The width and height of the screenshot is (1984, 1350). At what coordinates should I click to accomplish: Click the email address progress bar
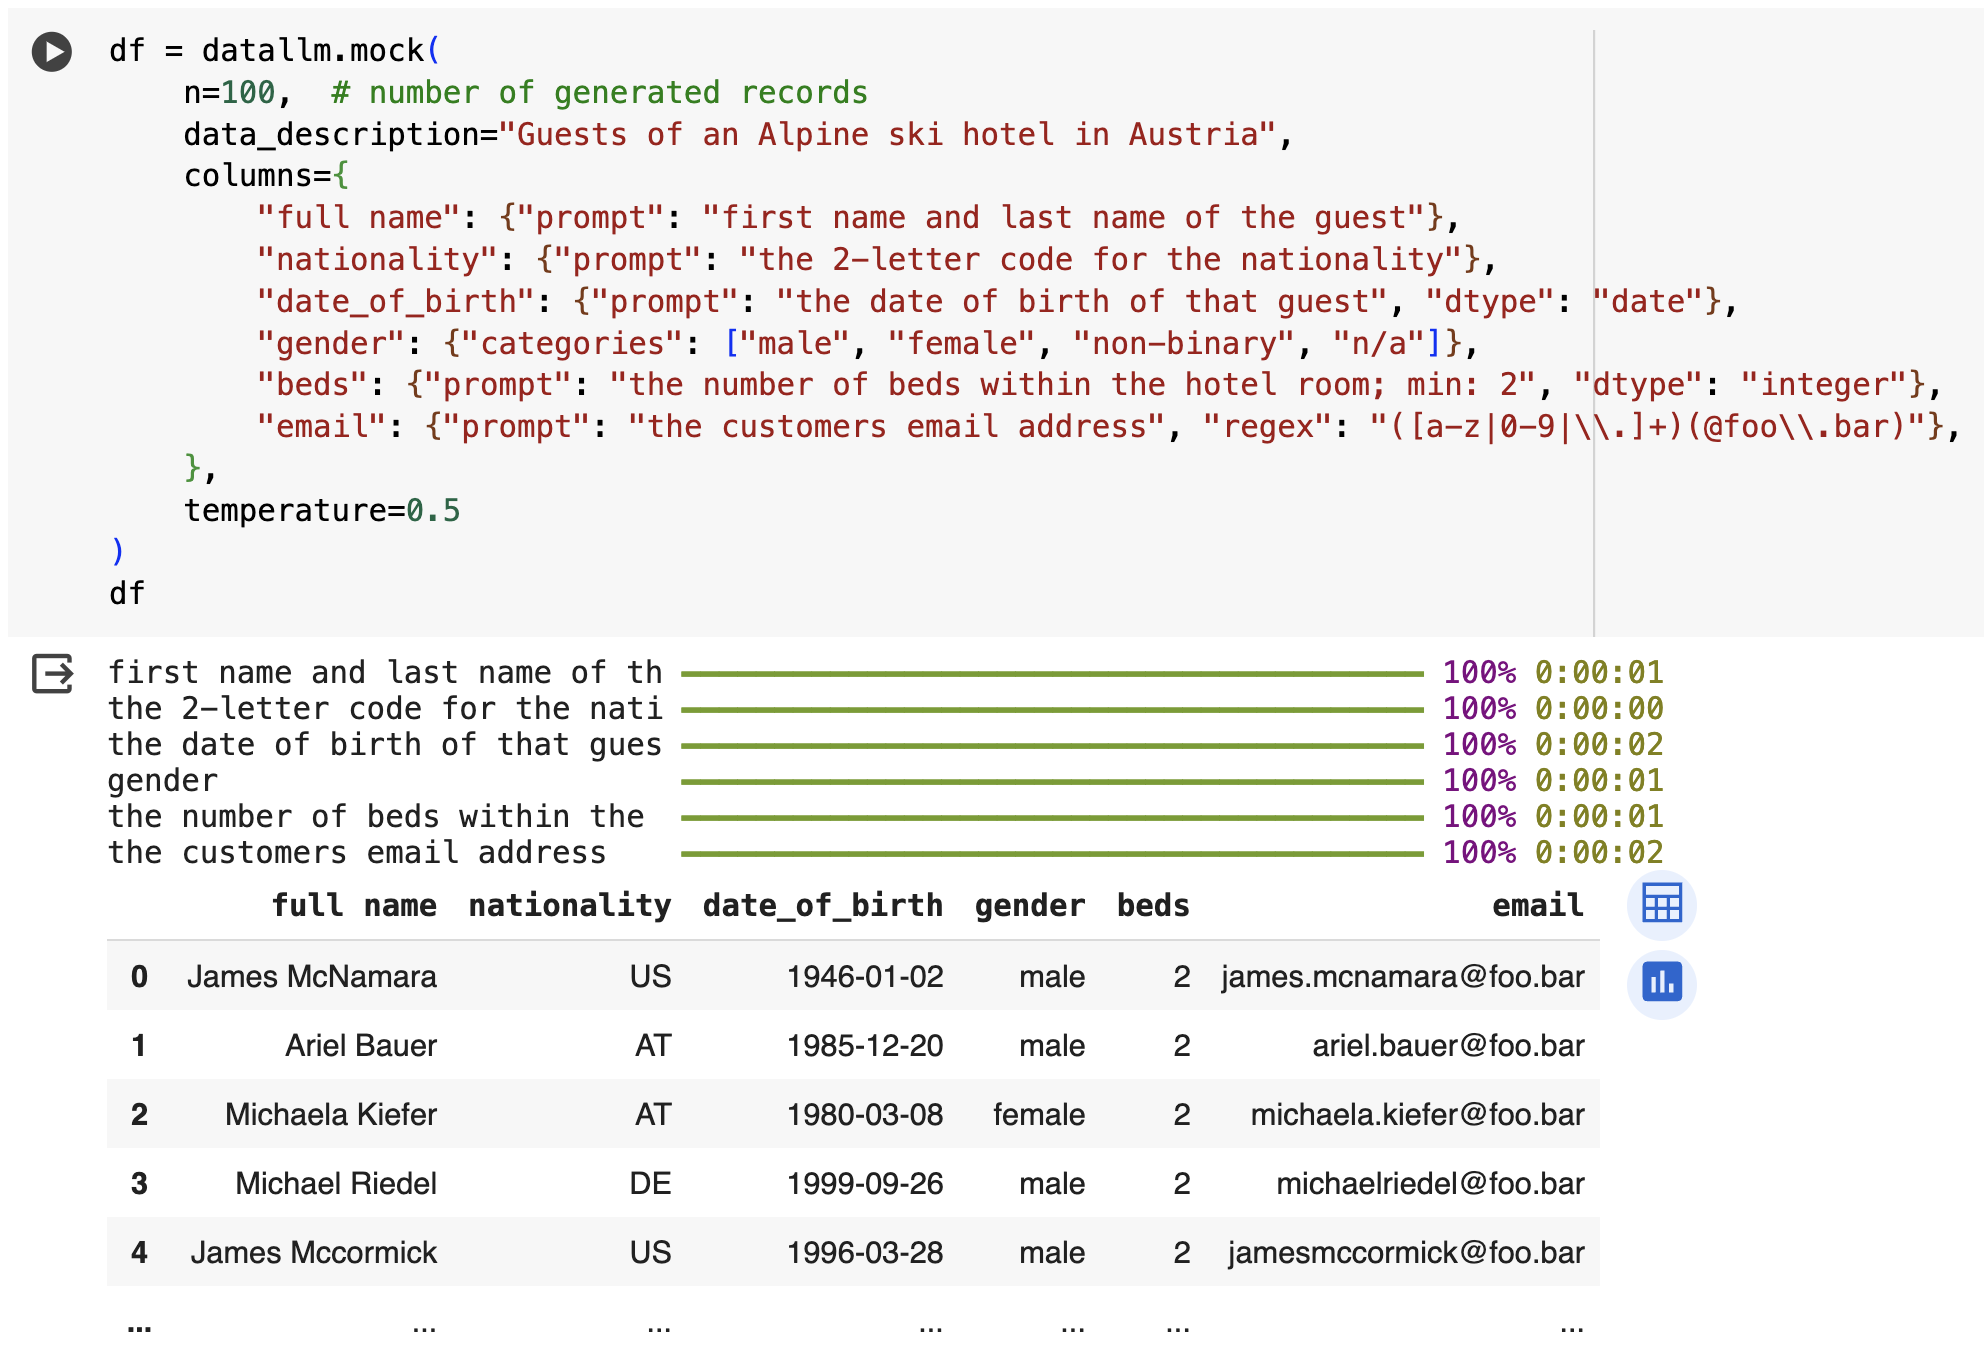click(1051, 854)
